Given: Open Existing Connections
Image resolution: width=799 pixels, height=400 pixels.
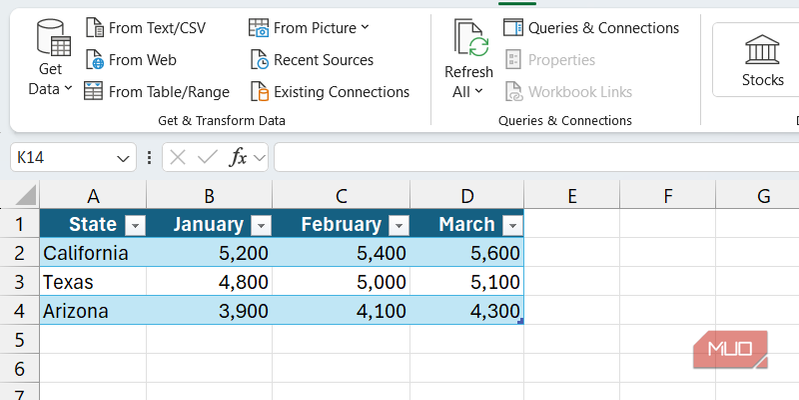Looking at the screenshot, I should click(329, 92).
